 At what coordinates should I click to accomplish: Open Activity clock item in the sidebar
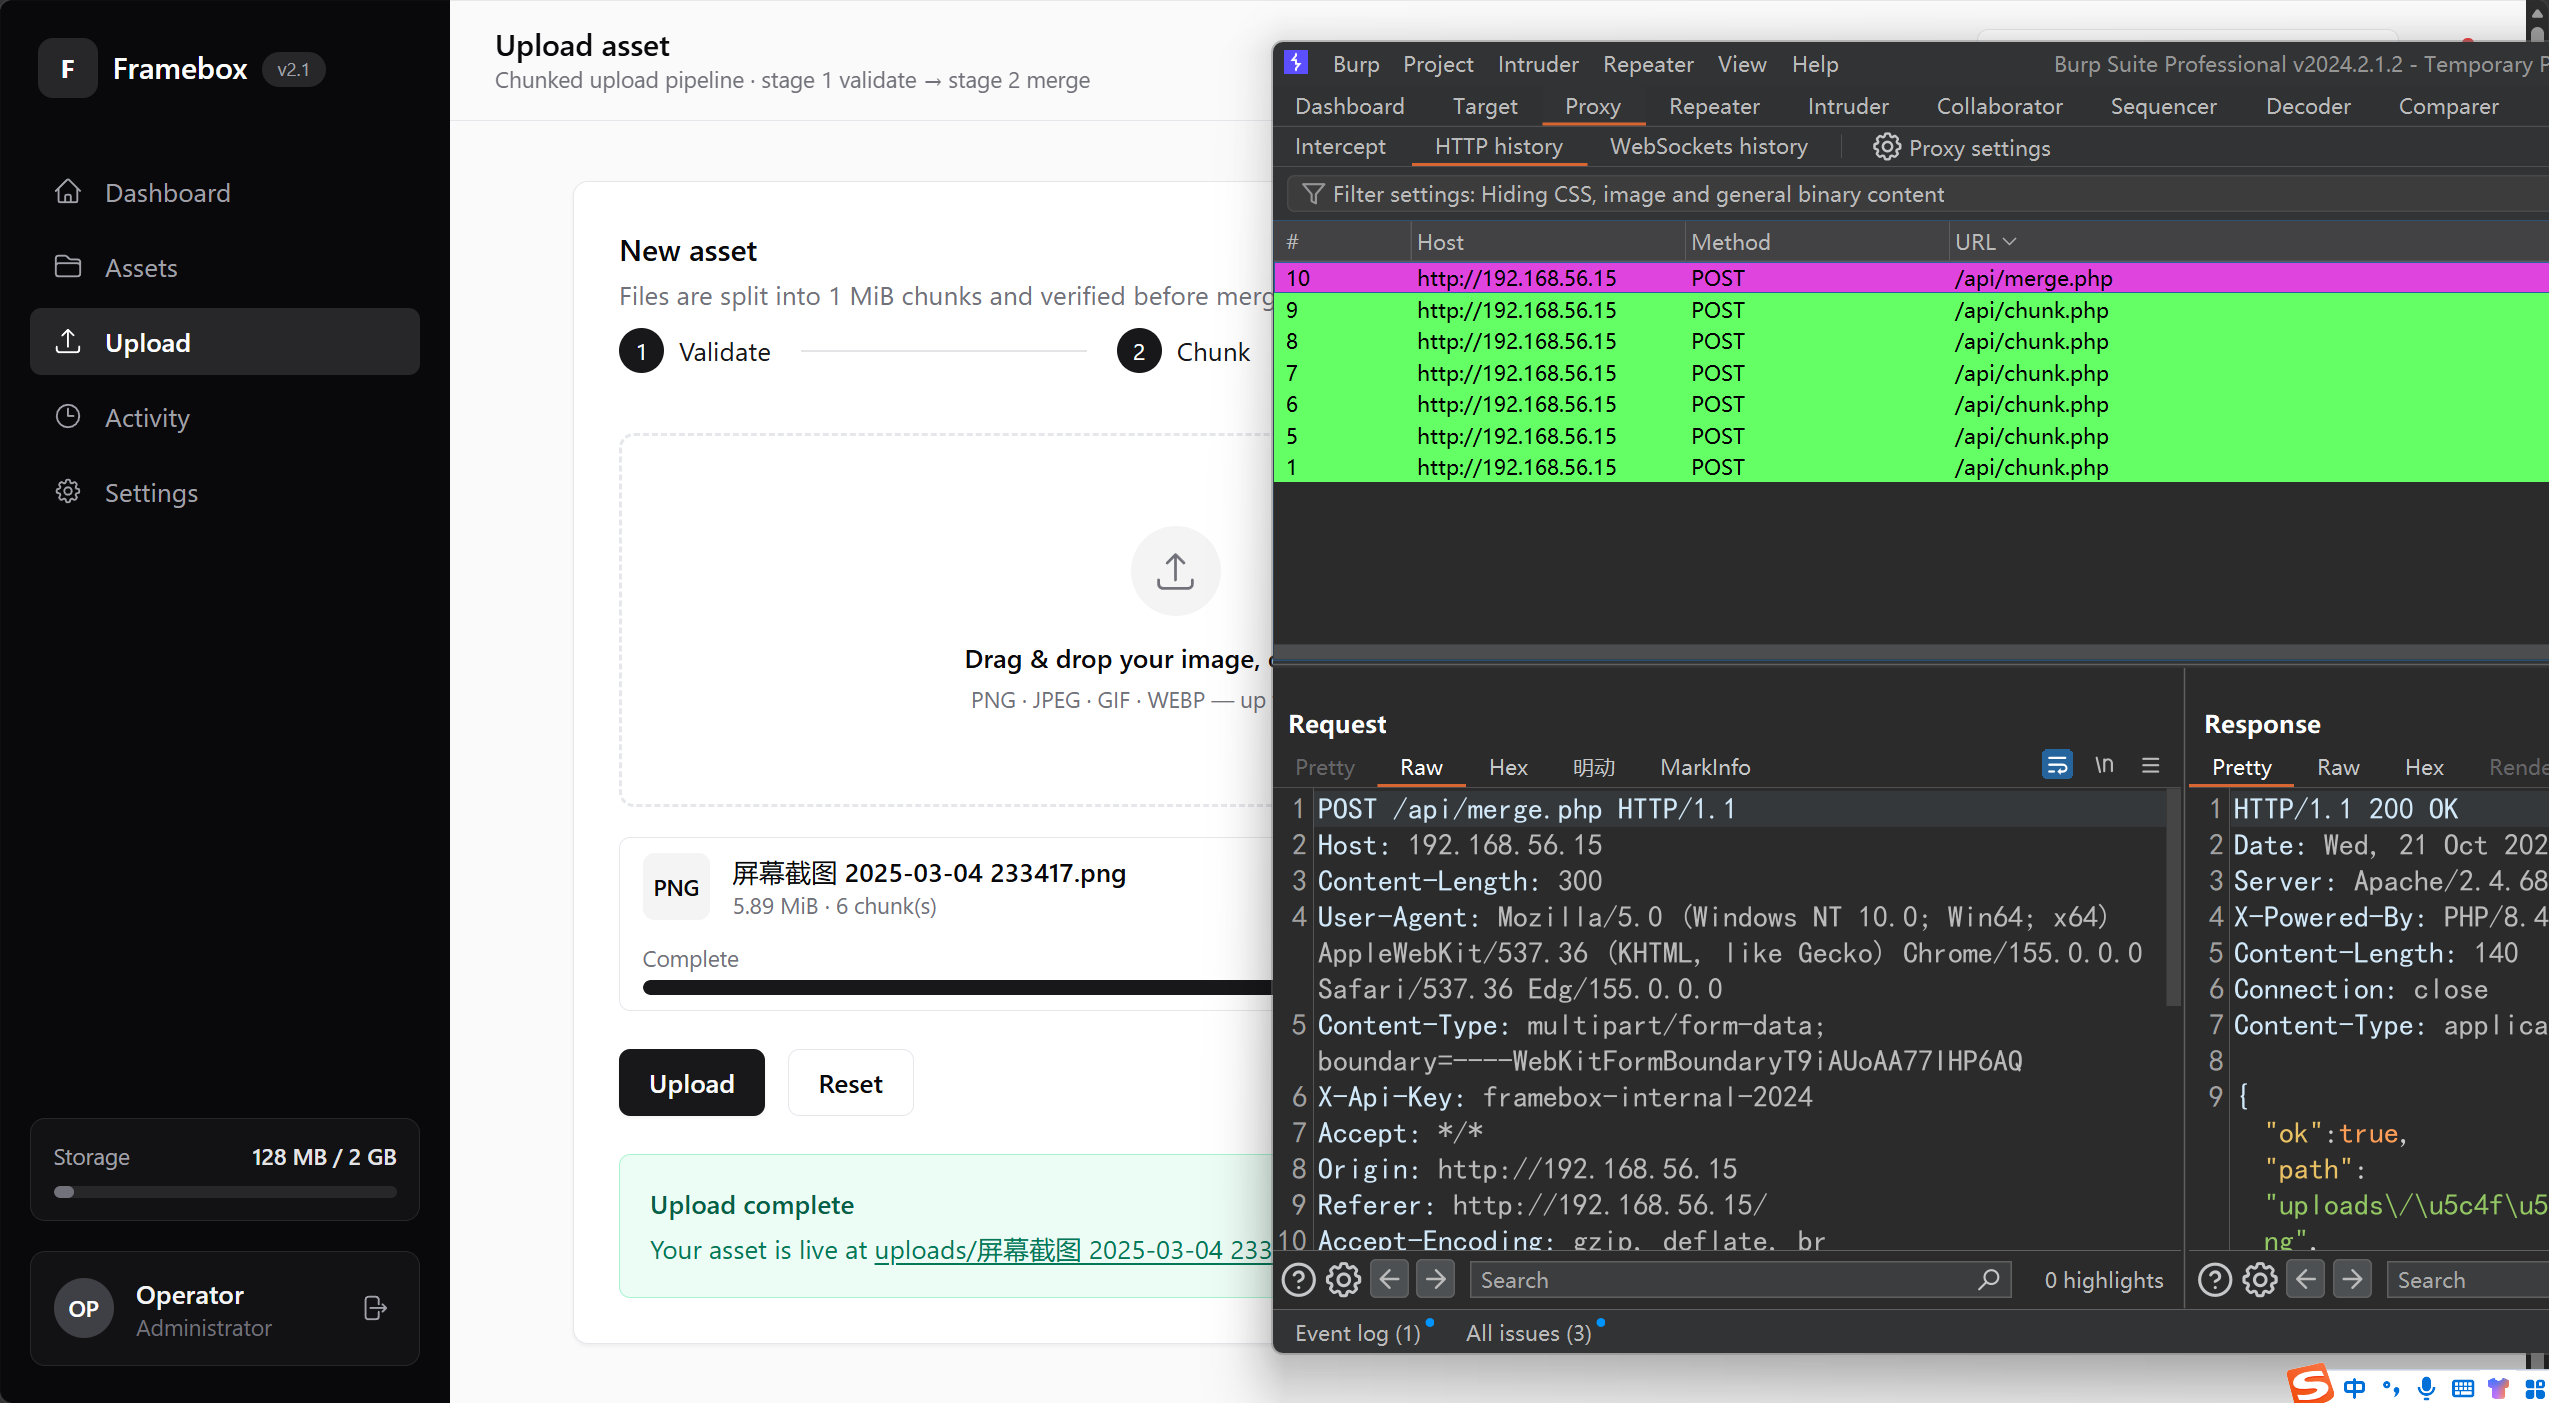coord(224,417)
